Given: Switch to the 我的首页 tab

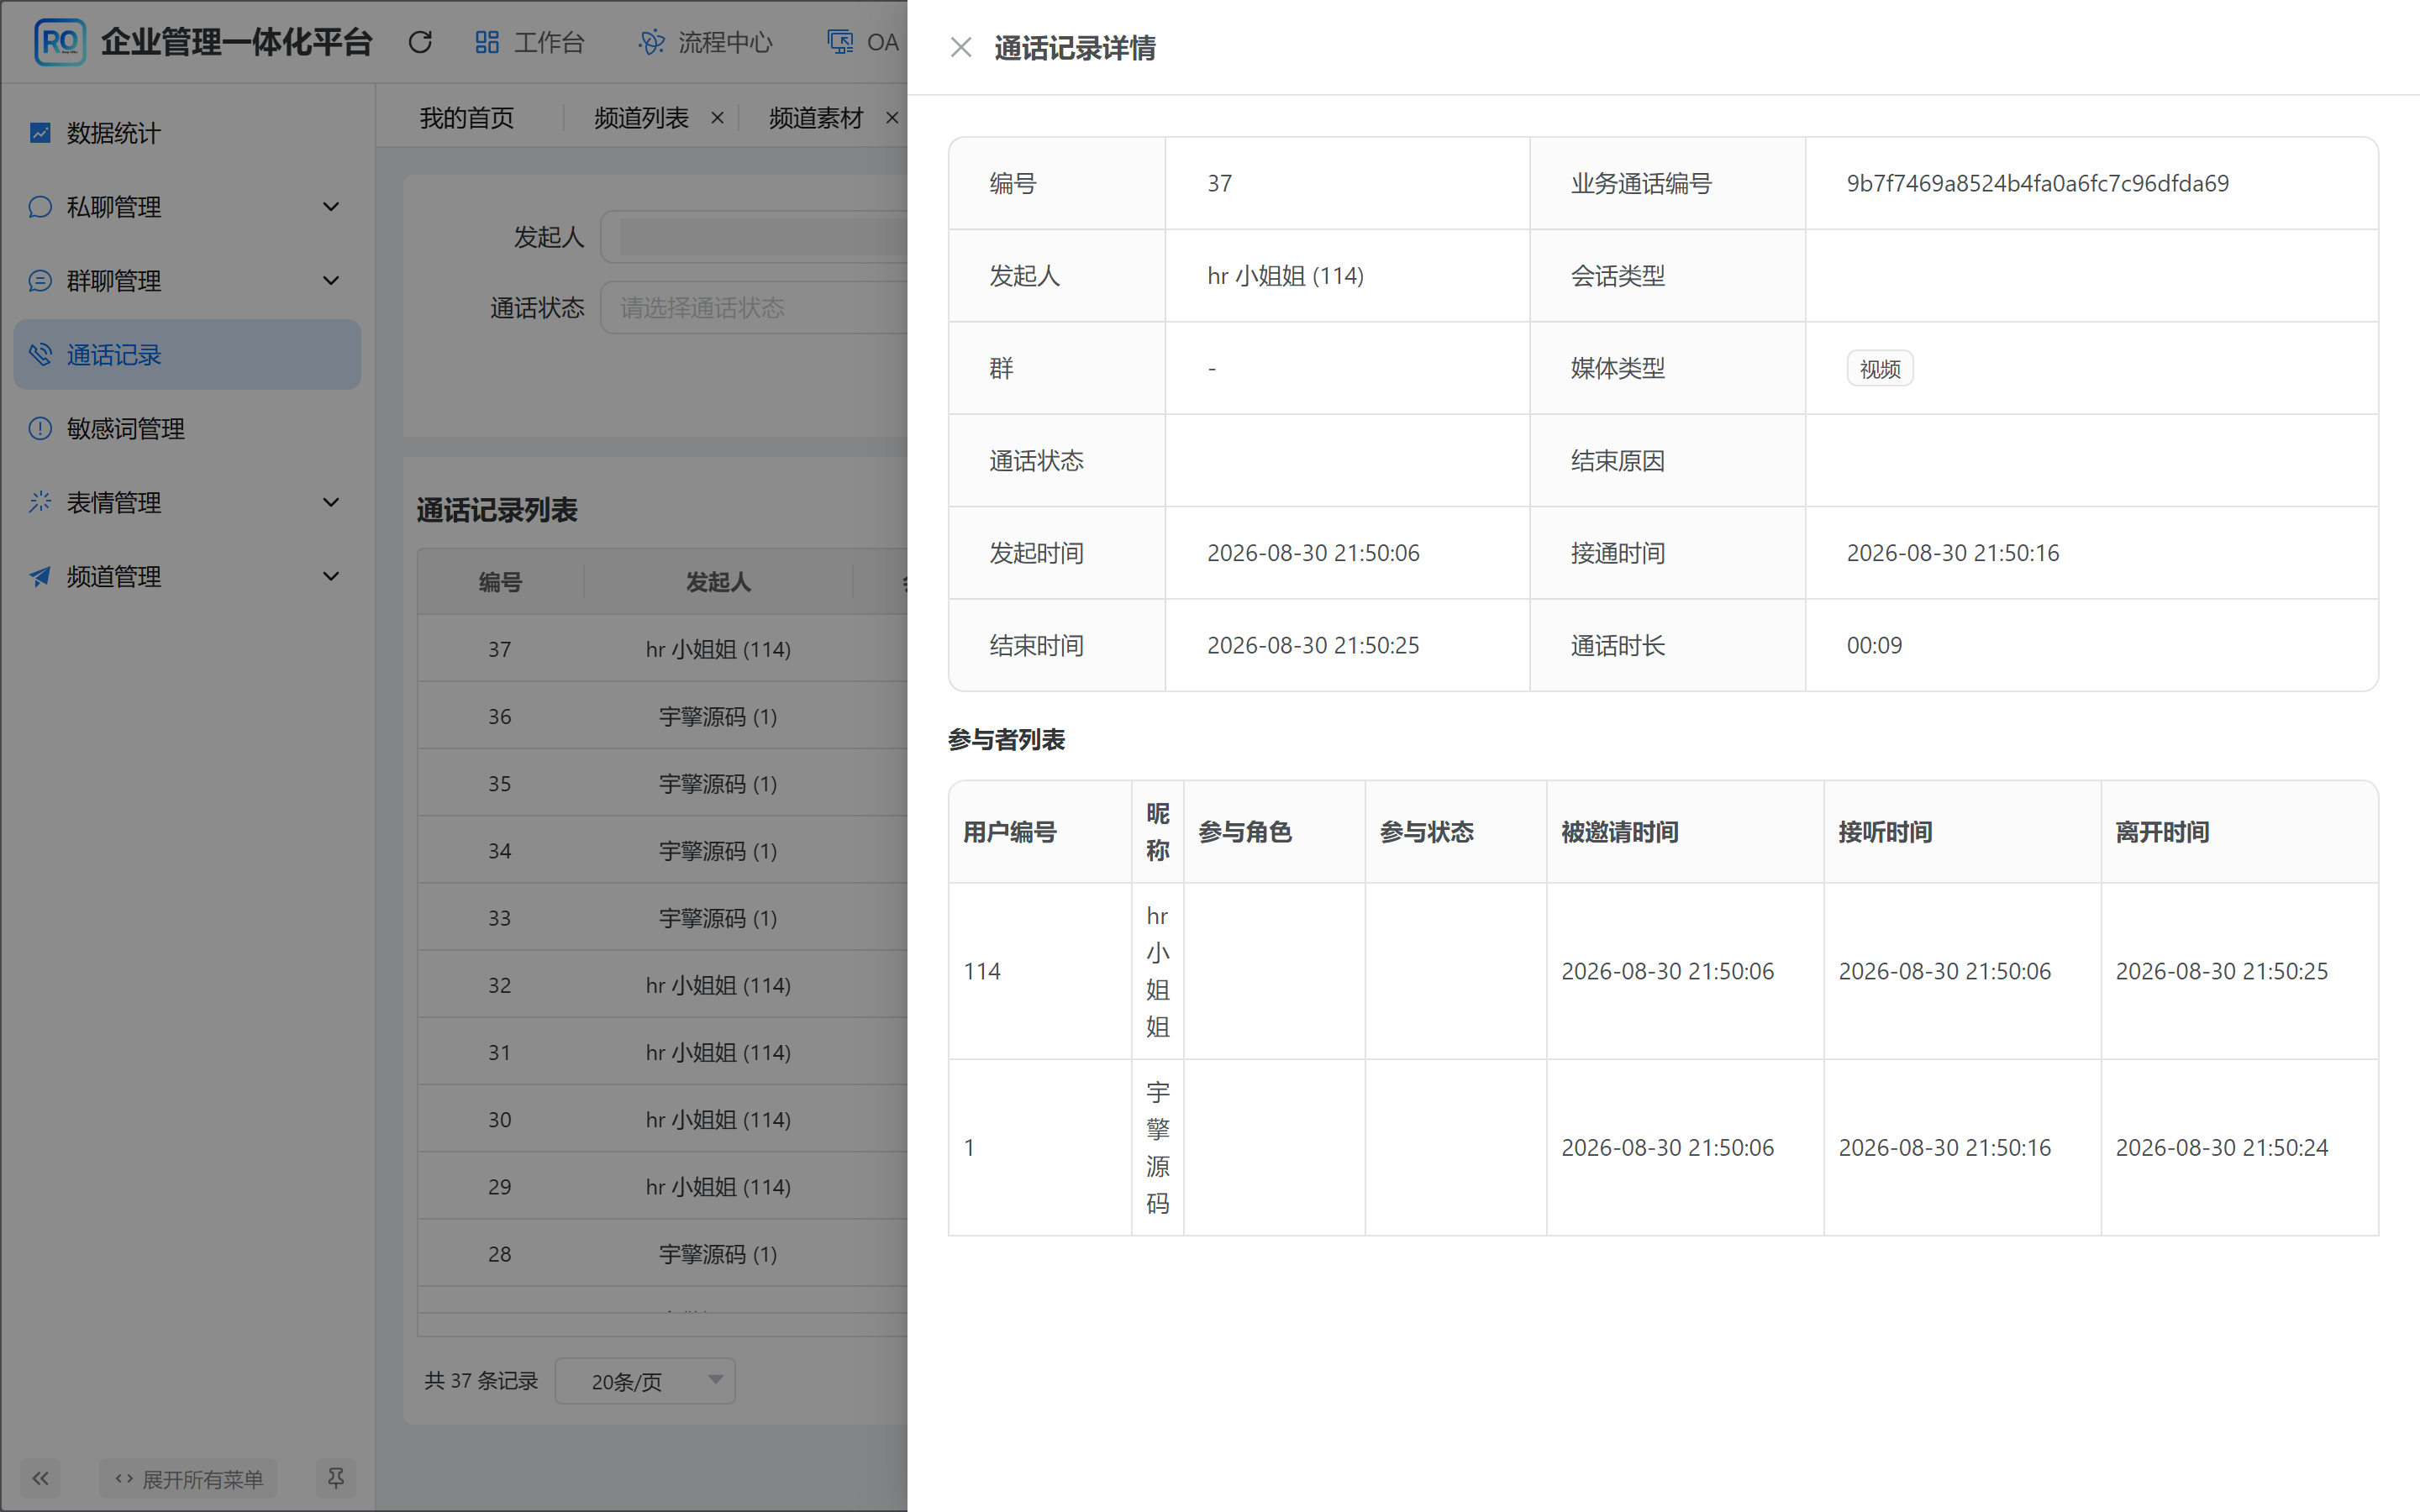Looking at the screenshot, I should [x=467, y=118].
